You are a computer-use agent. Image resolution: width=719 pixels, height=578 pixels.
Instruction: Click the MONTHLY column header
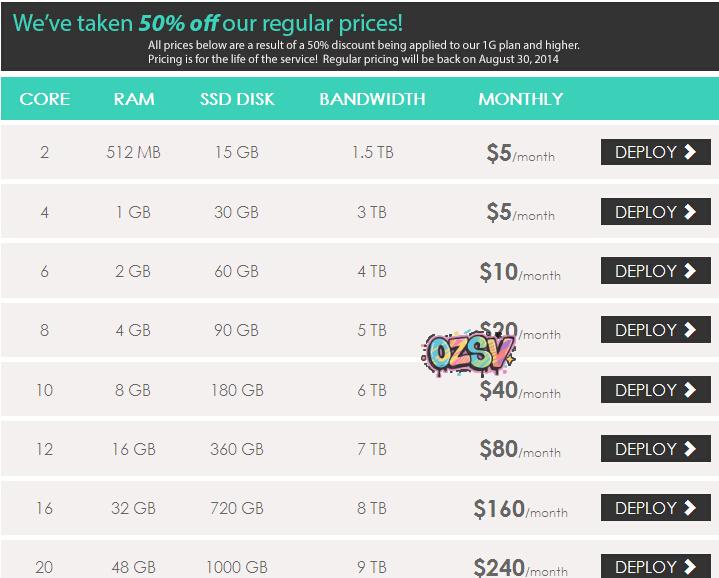(520, 99)
